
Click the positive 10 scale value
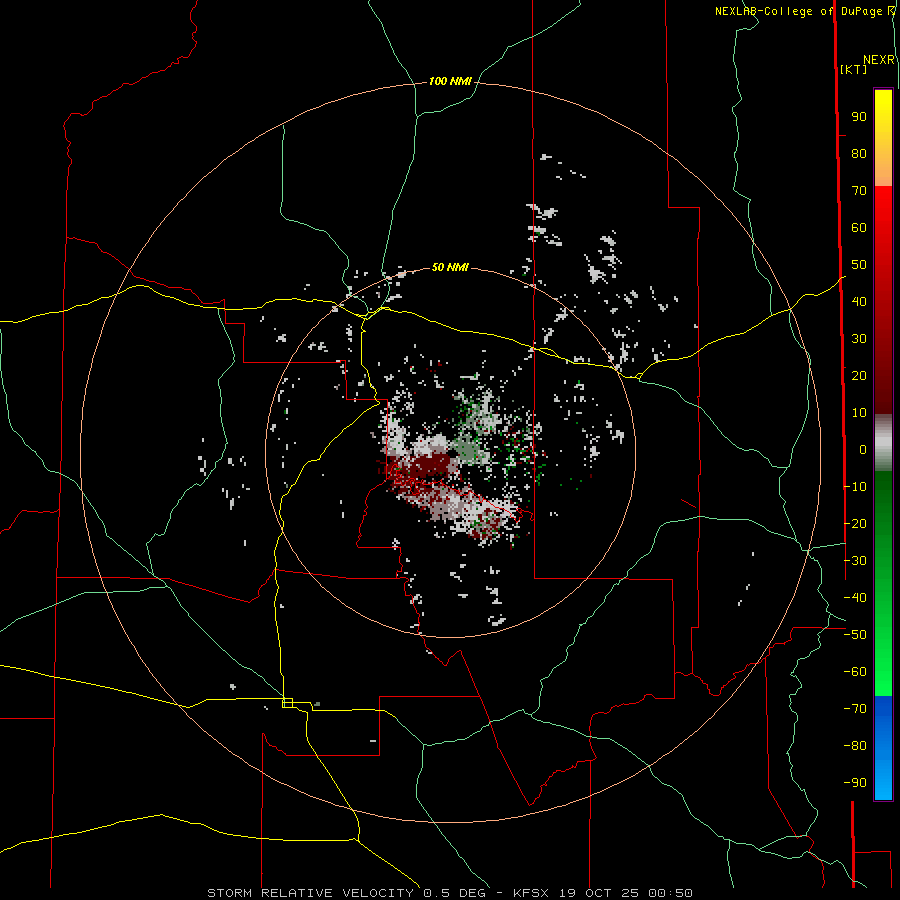coord(859,413)
